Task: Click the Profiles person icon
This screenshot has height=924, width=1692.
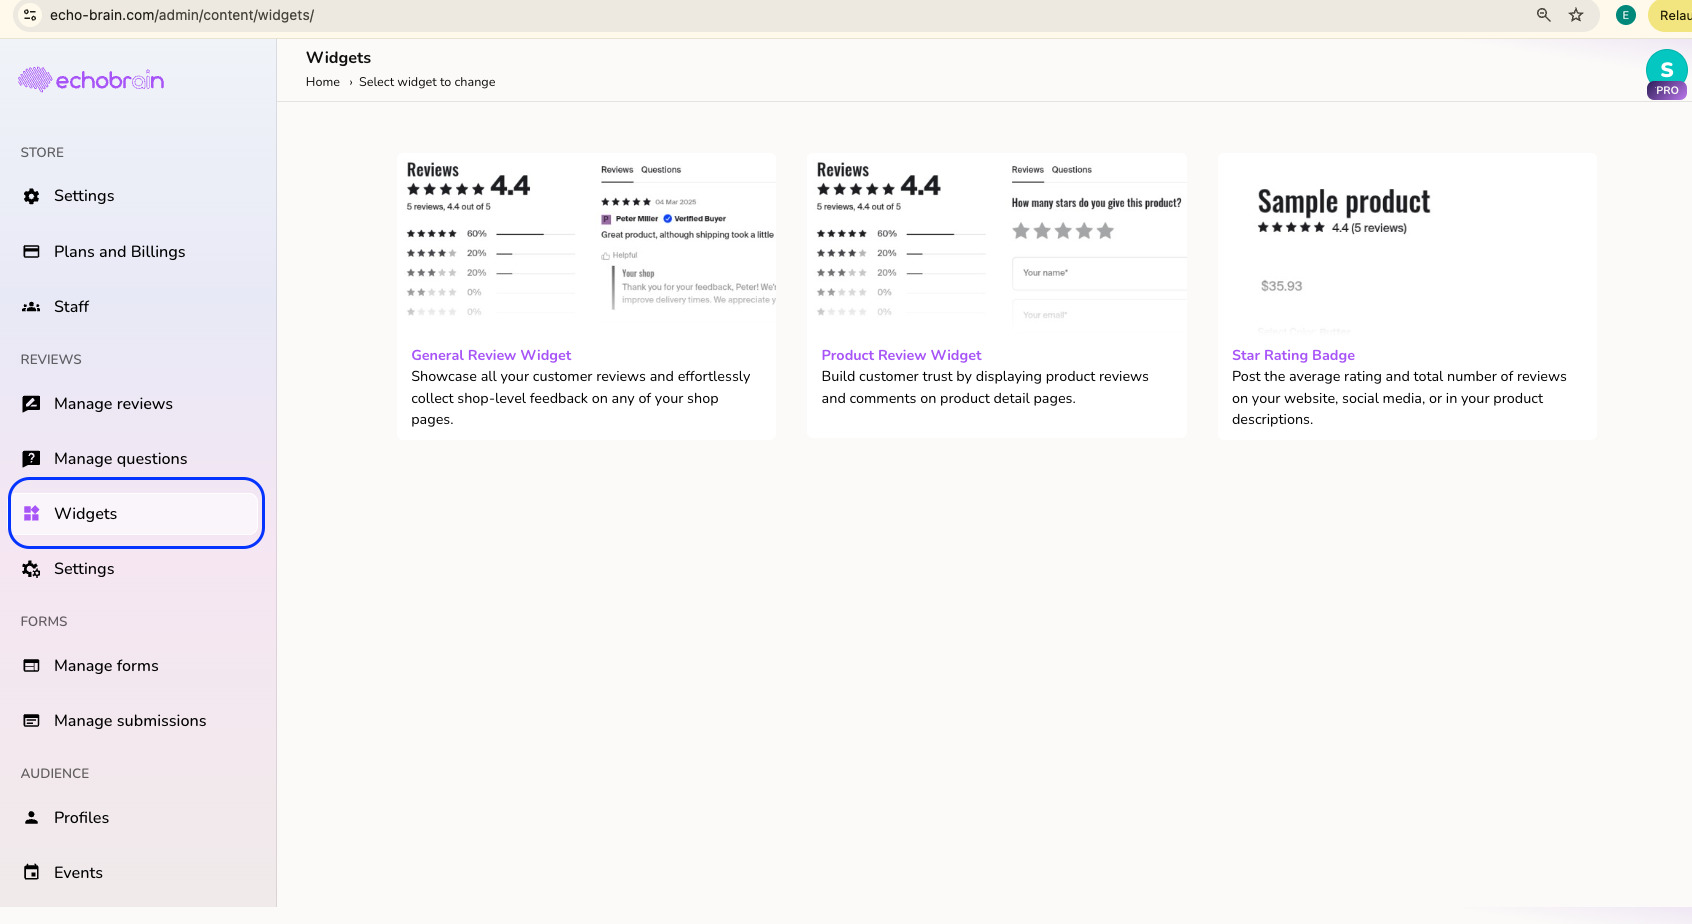Action: 32,818
